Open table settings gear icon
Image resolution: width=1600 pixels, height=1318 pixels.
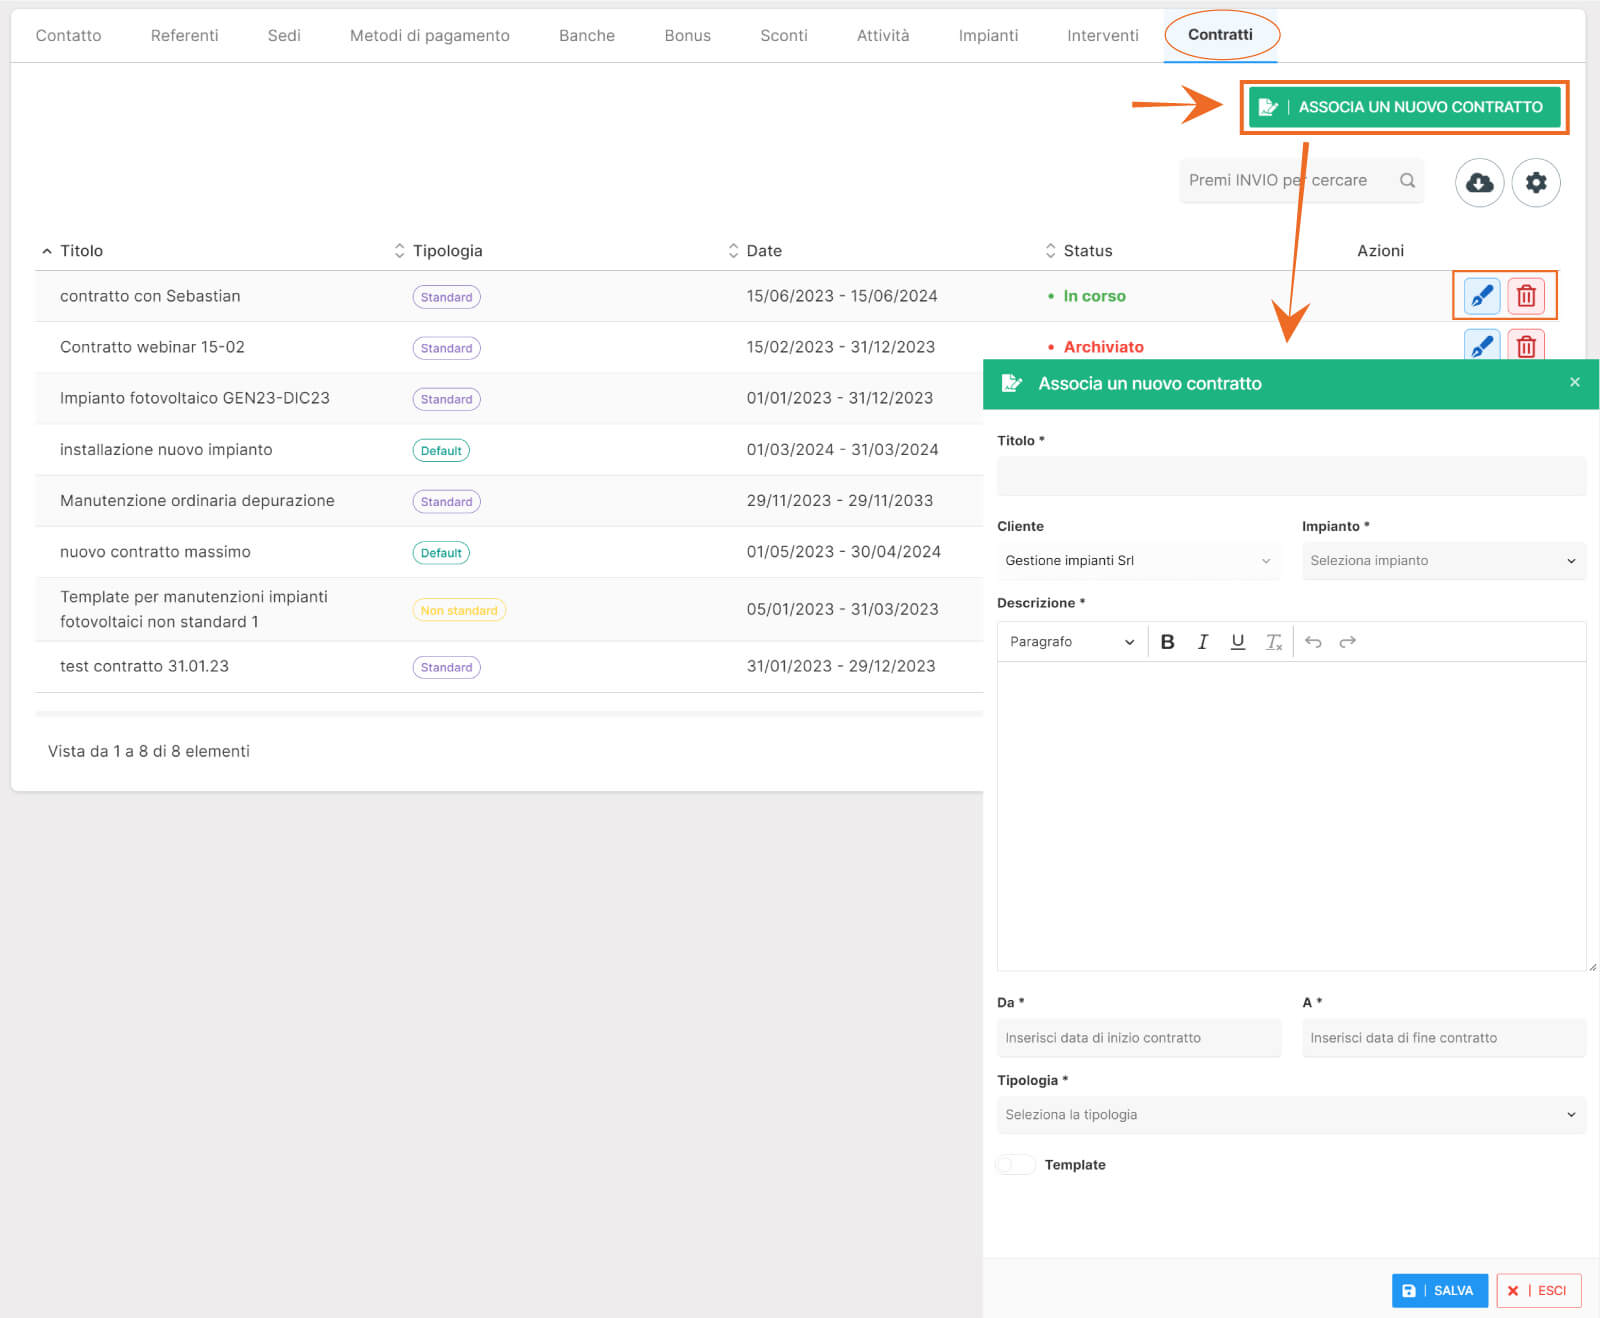[1535, 182]
